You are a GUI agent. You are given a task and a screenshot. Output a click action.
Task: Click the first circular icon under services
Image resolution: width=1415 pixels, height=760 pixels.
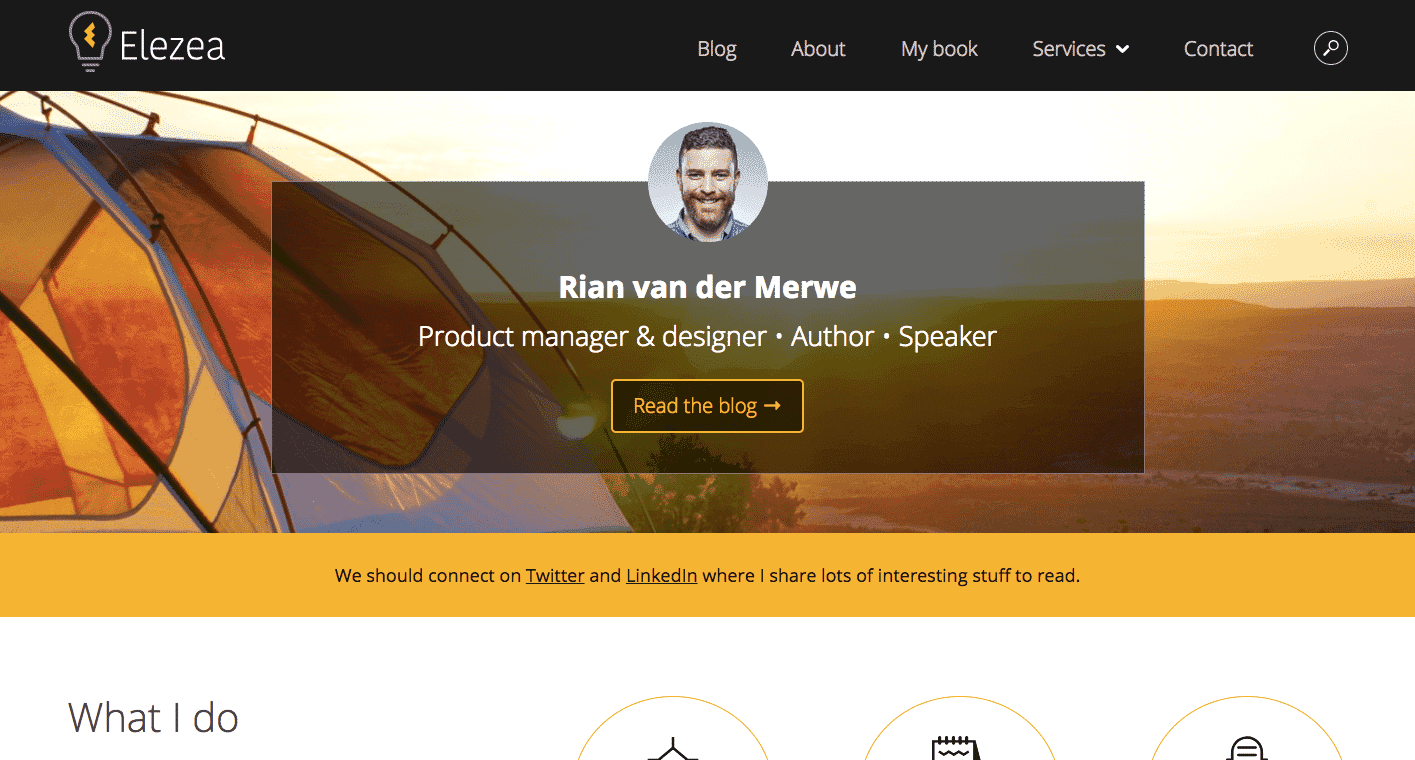673,728
